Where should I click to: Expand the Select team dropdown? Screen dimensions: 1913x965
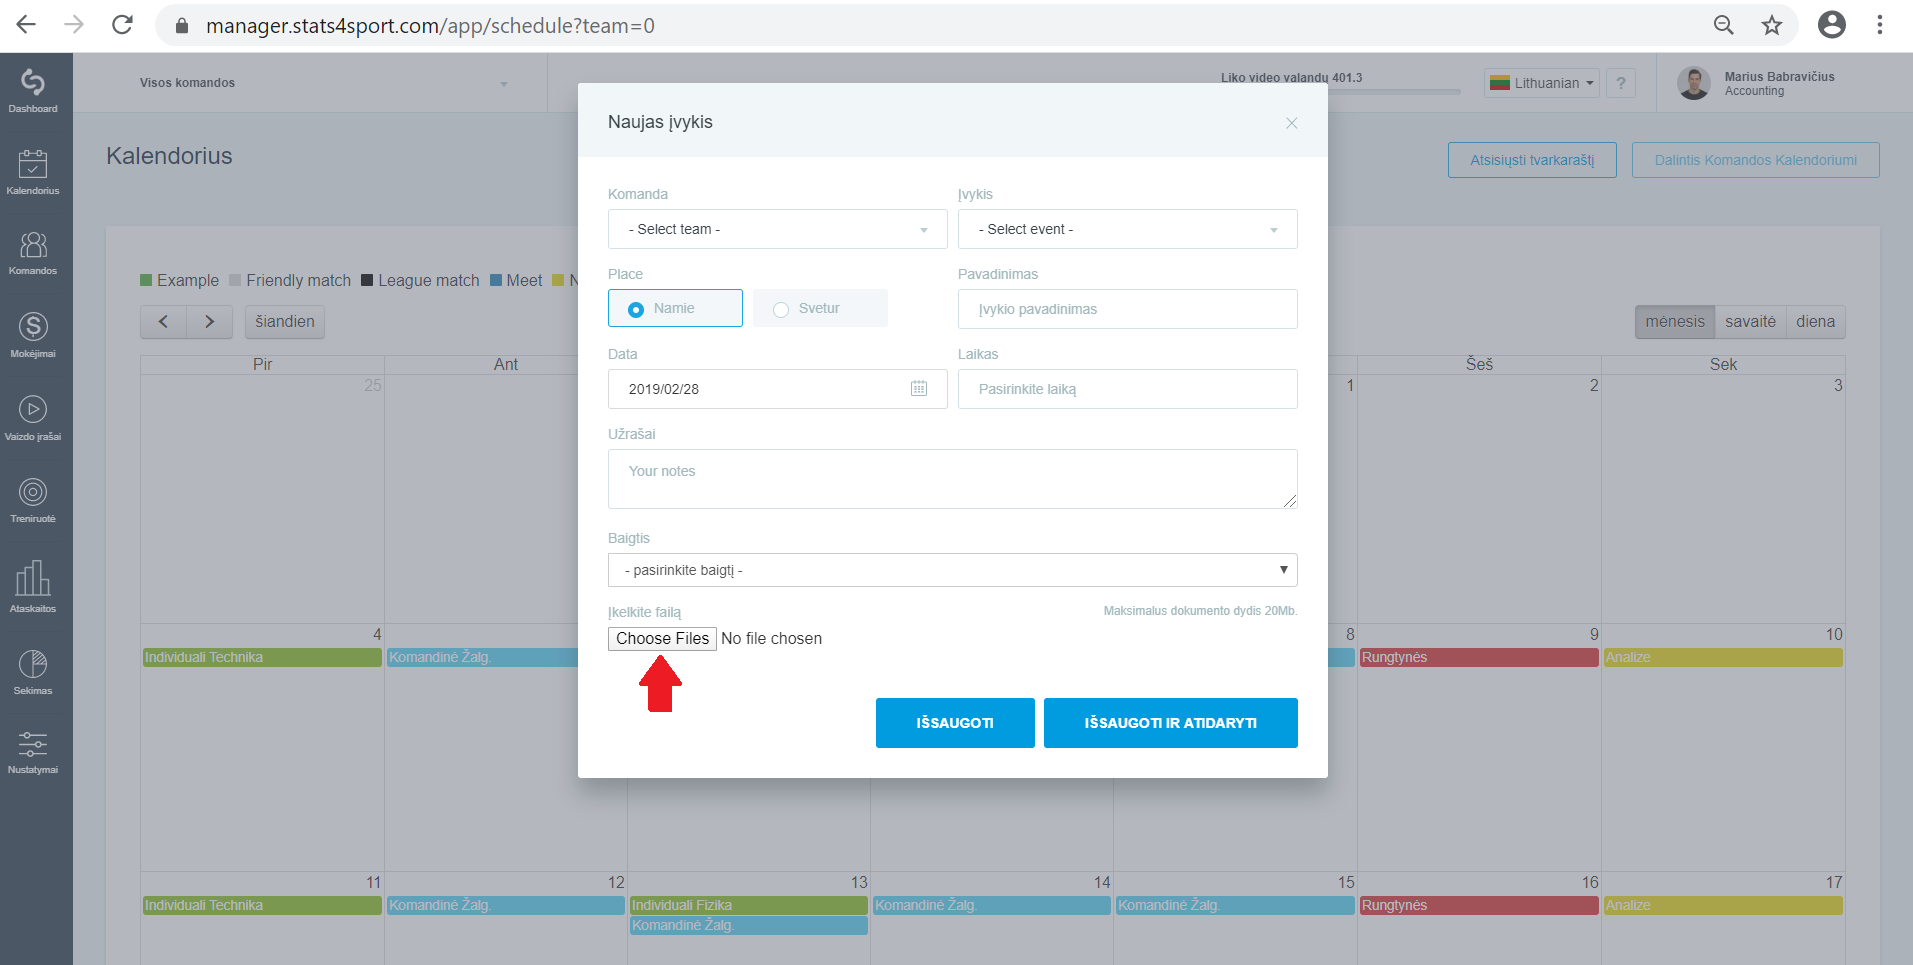click(778, 229)
